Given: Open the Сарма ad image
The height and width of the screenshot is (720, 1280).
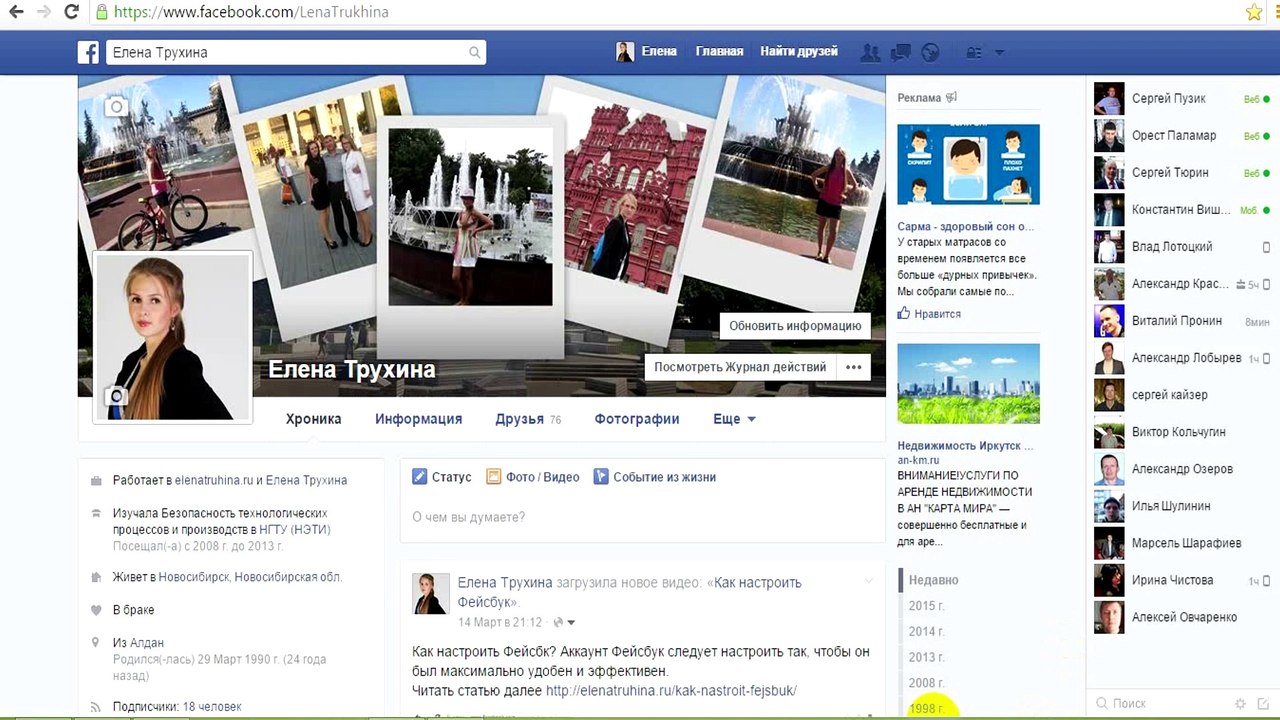Looking at the screenshot, I should click(x=968, y=164).
